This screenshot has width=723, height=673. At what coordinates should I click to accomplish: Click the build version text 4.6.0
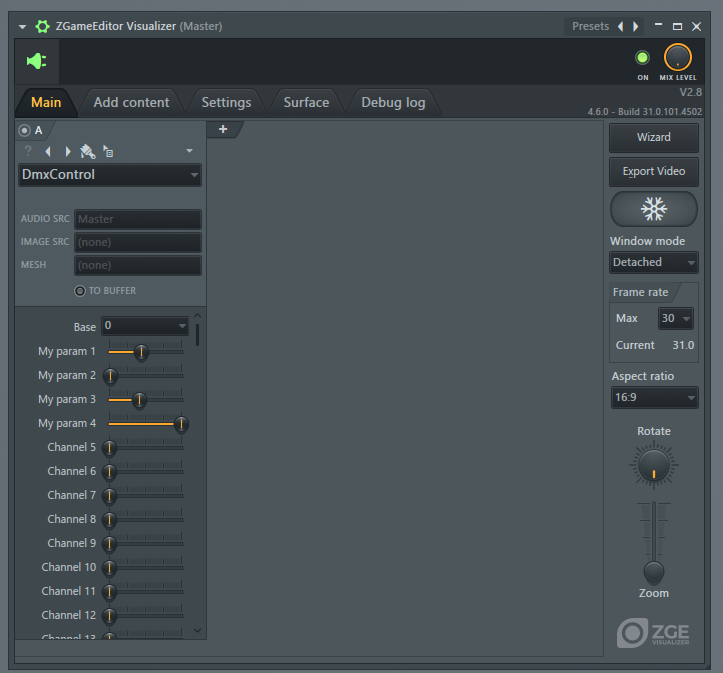click(x=645, y=112)
